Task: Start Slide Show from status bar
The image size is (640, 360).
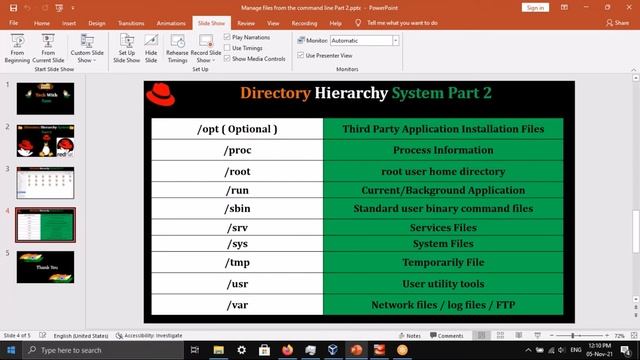Action: click(537, 336)
